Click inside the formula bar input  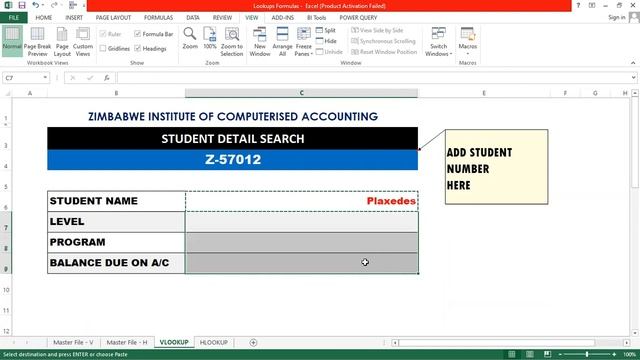[x=374, y=78]
